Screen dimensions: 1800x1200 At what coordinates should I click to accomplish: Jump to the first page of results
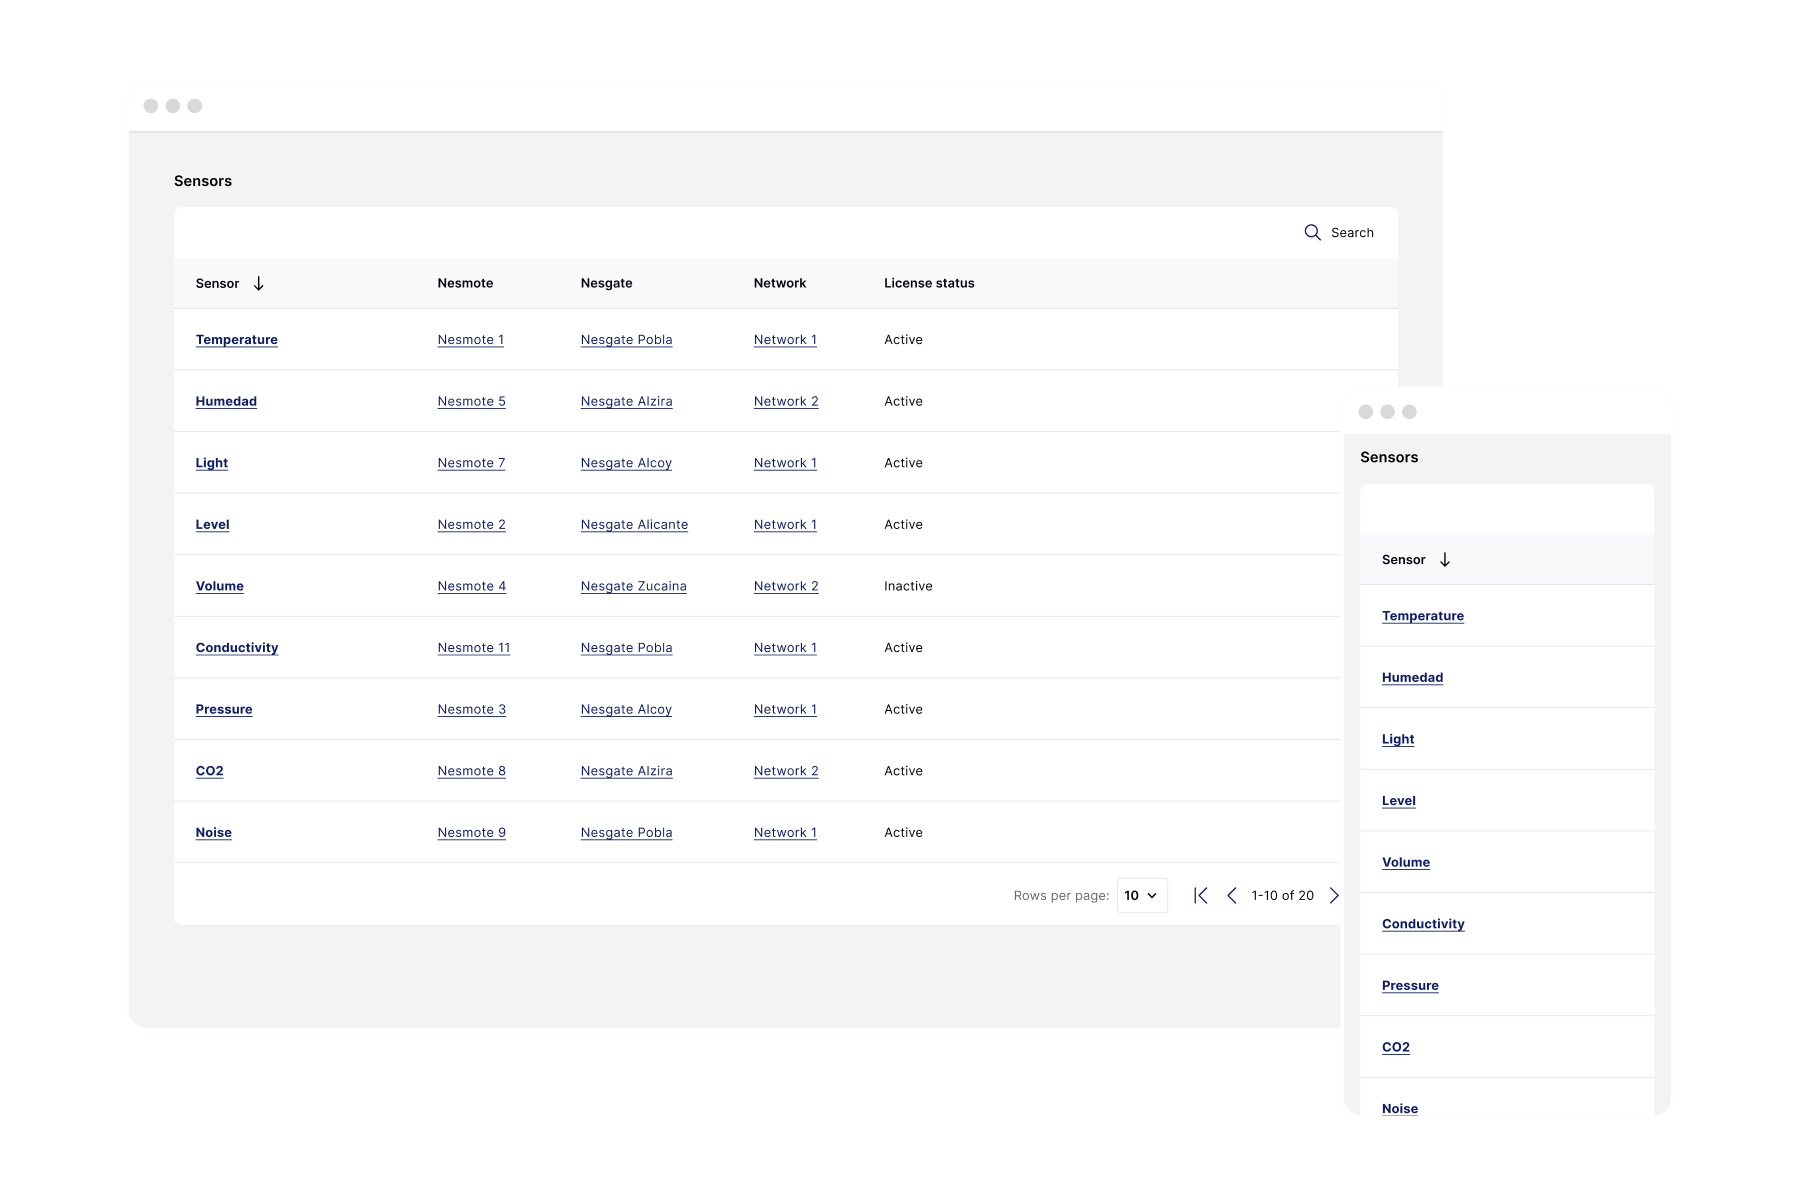tap(1200, 895)
